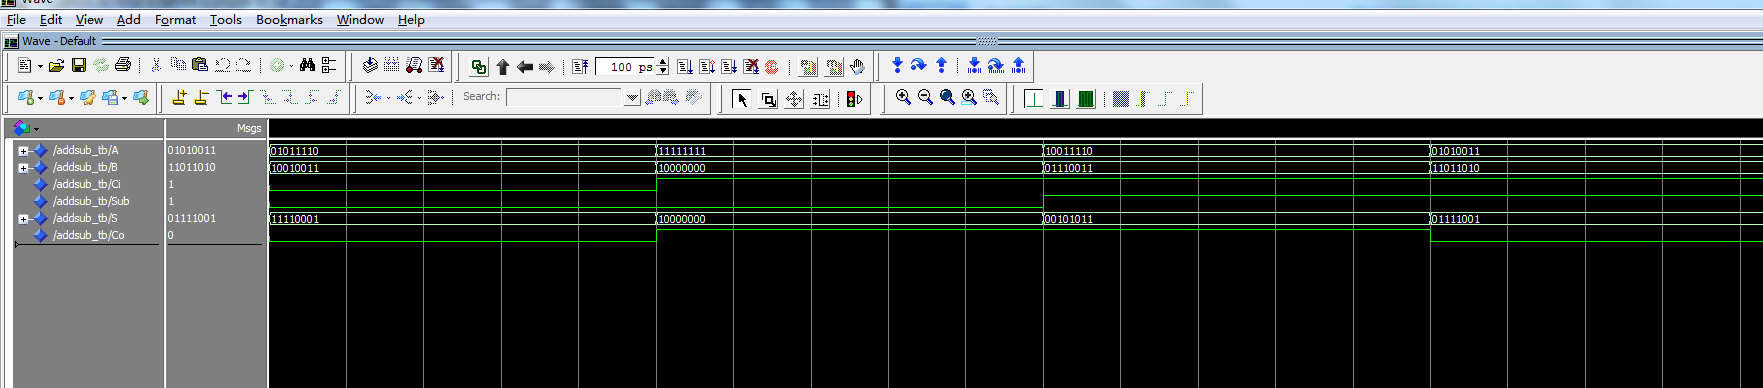This screenshot has width=1763, height=388.
Task: Click the Zoom Full magnifier icon
Action: pyautogui.click(x=947, y=98)
